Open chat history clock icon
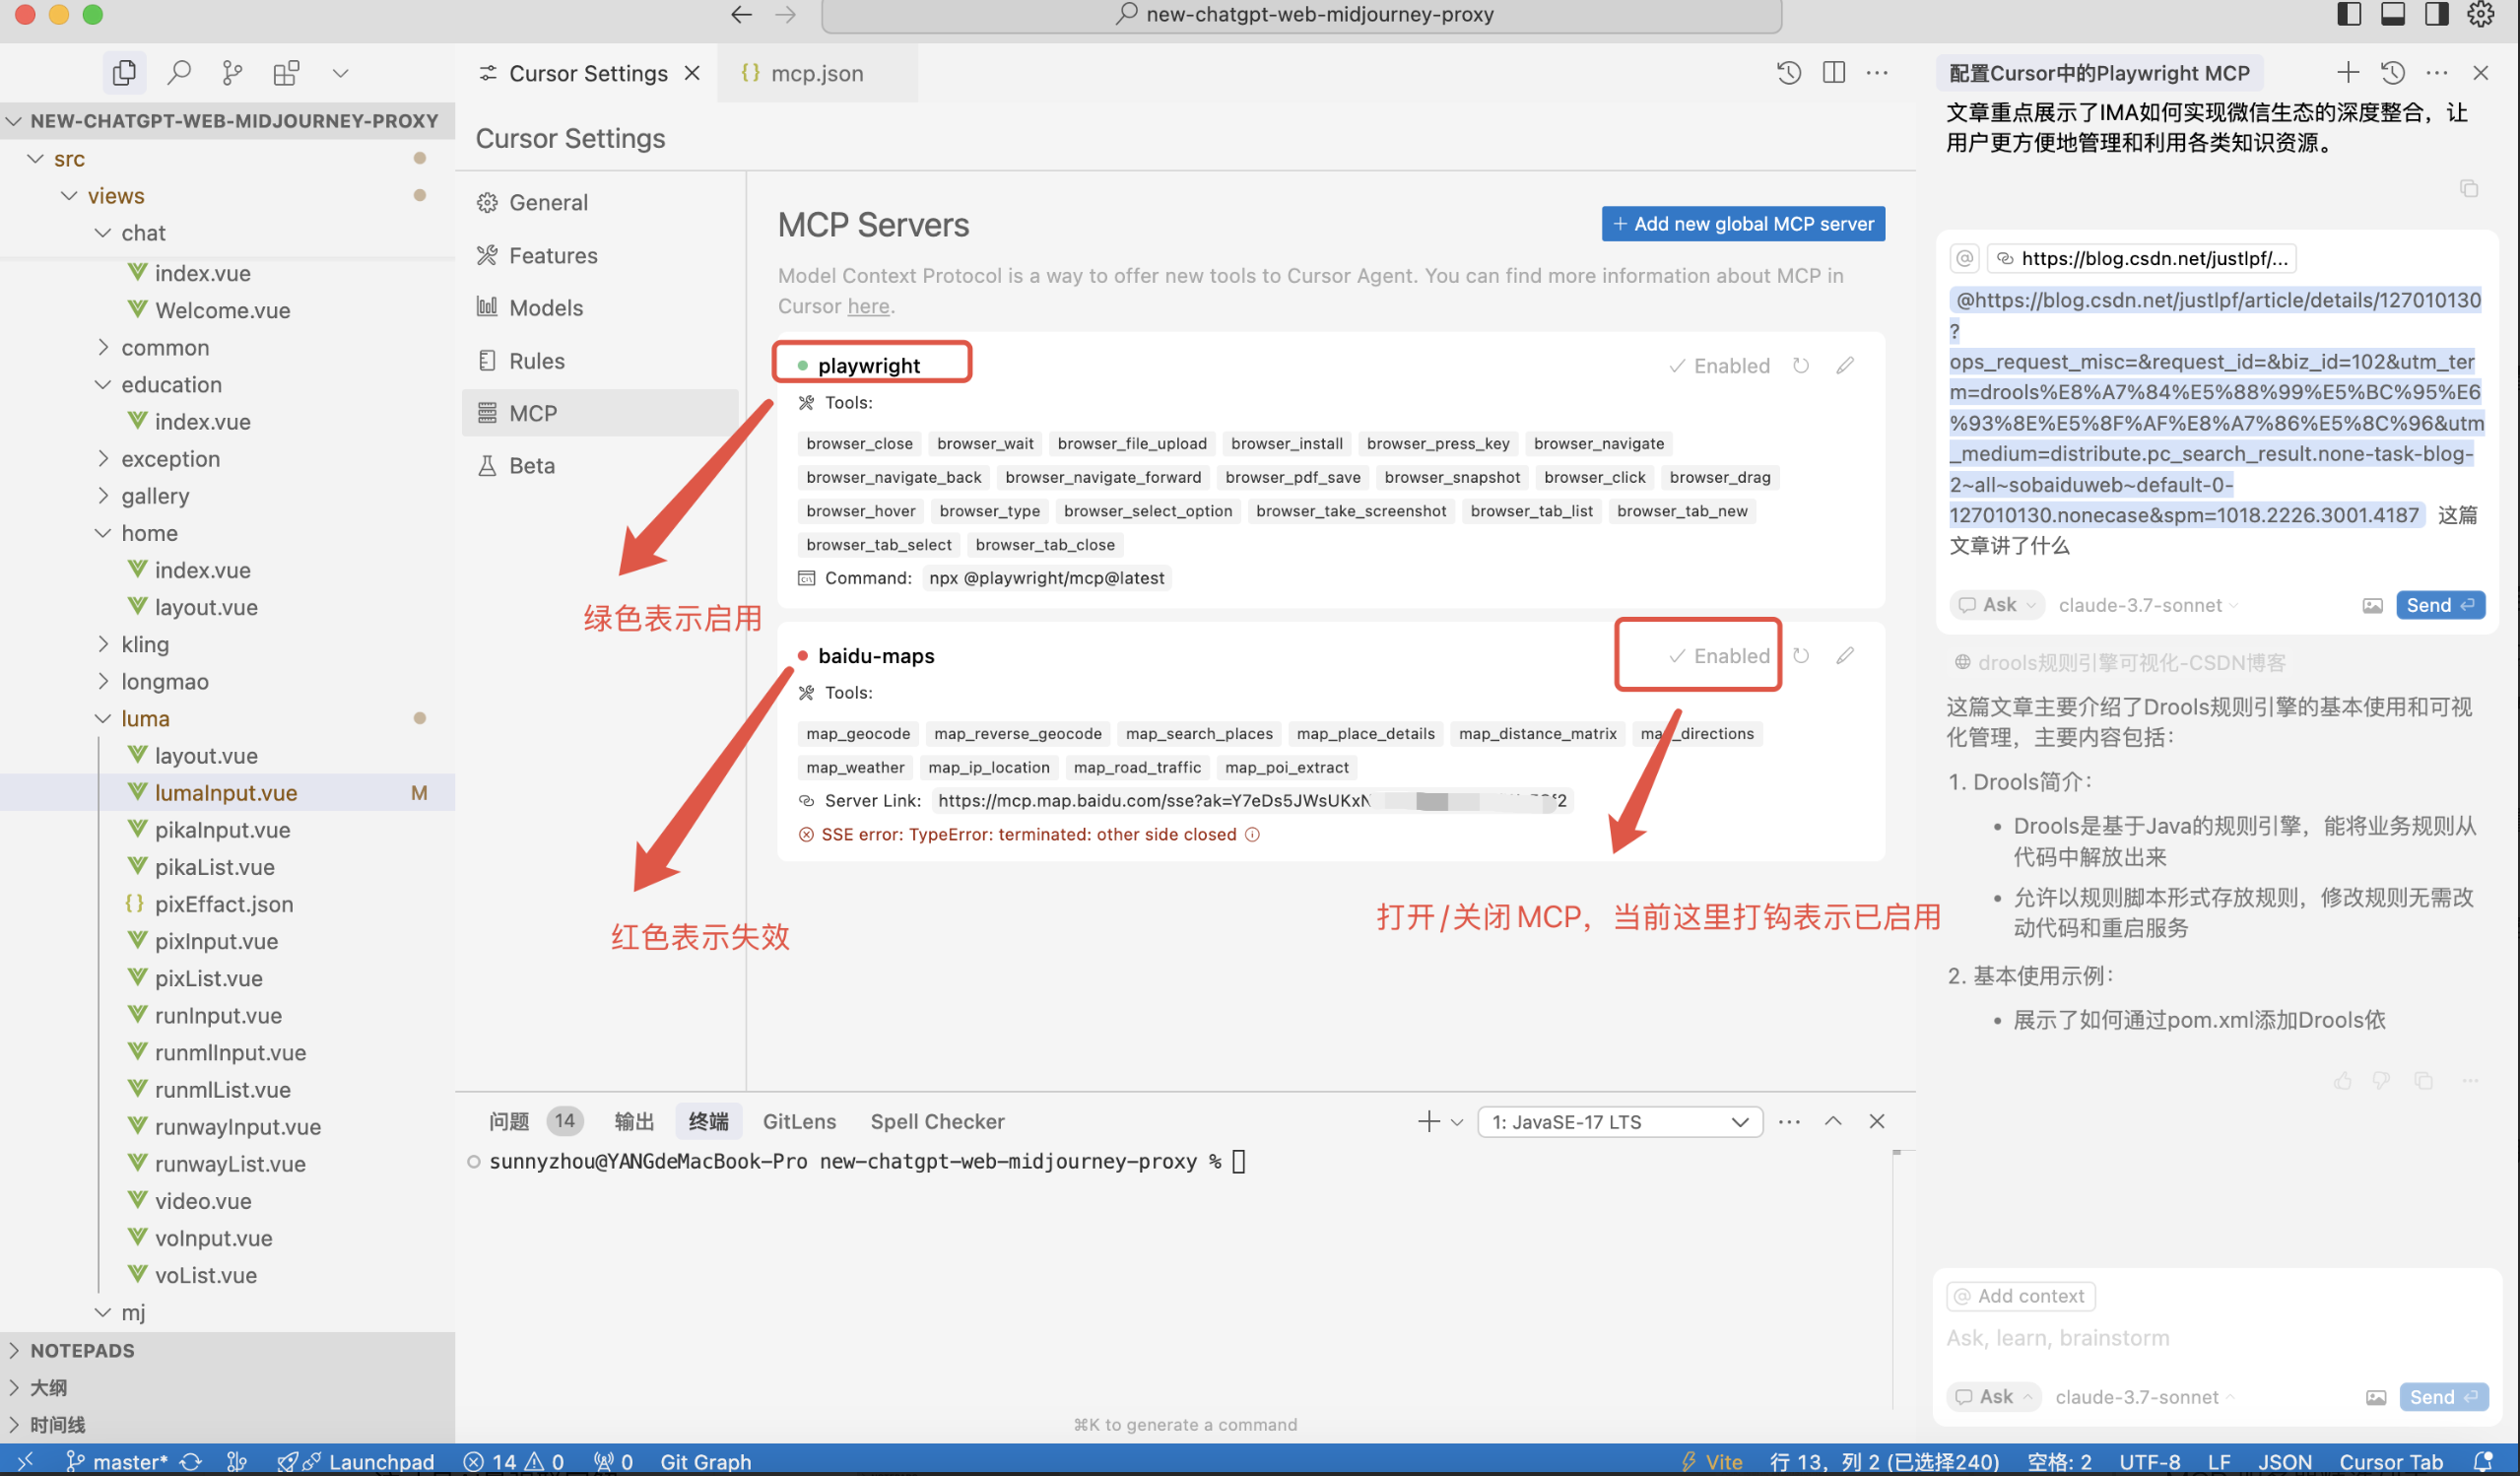 point(2392,72)
